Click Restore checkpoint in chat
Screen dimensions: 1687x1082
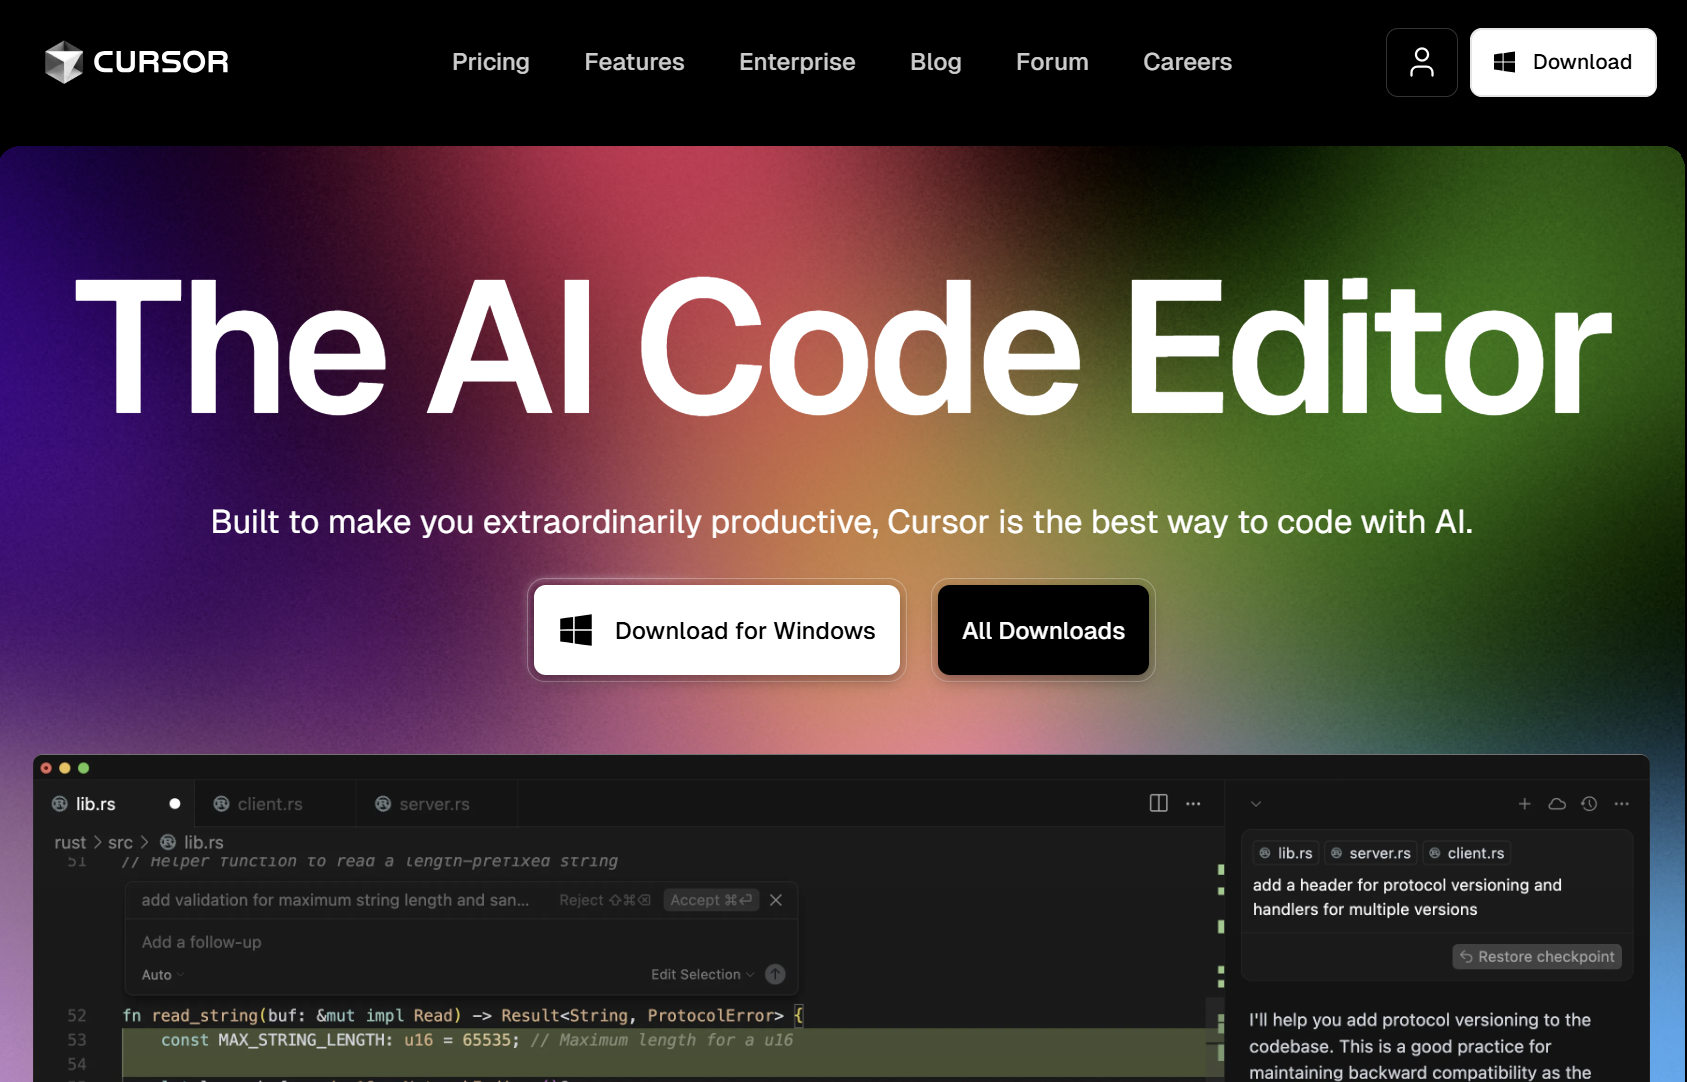pyautogui.click(x=1537, y=957)
